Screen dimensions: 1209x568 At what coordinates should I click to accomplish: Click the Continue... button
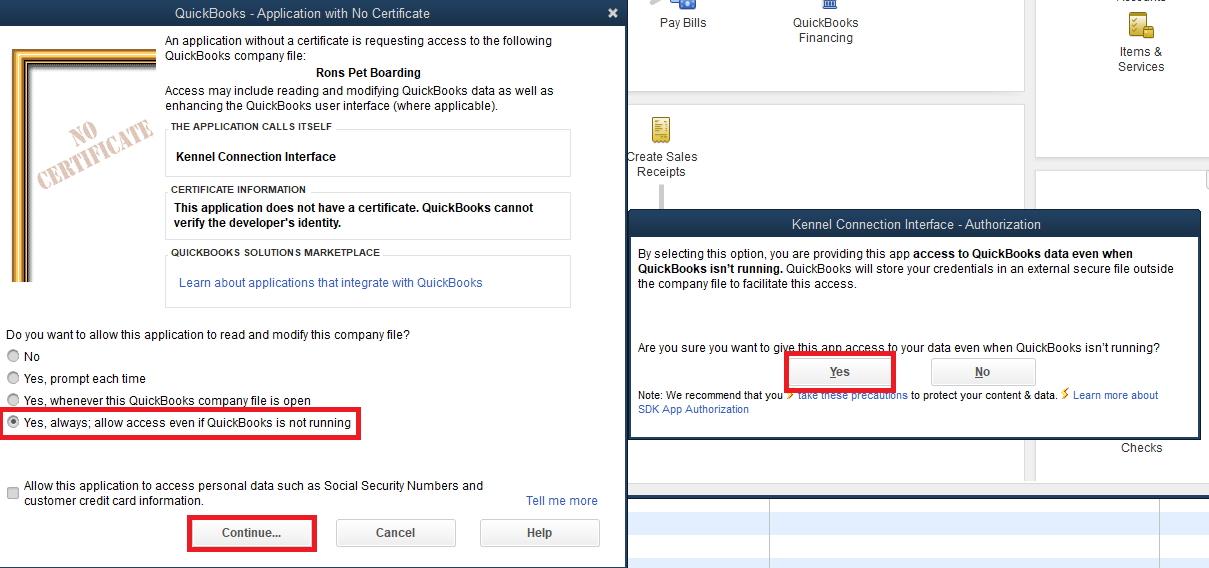[x=252, y=533]
